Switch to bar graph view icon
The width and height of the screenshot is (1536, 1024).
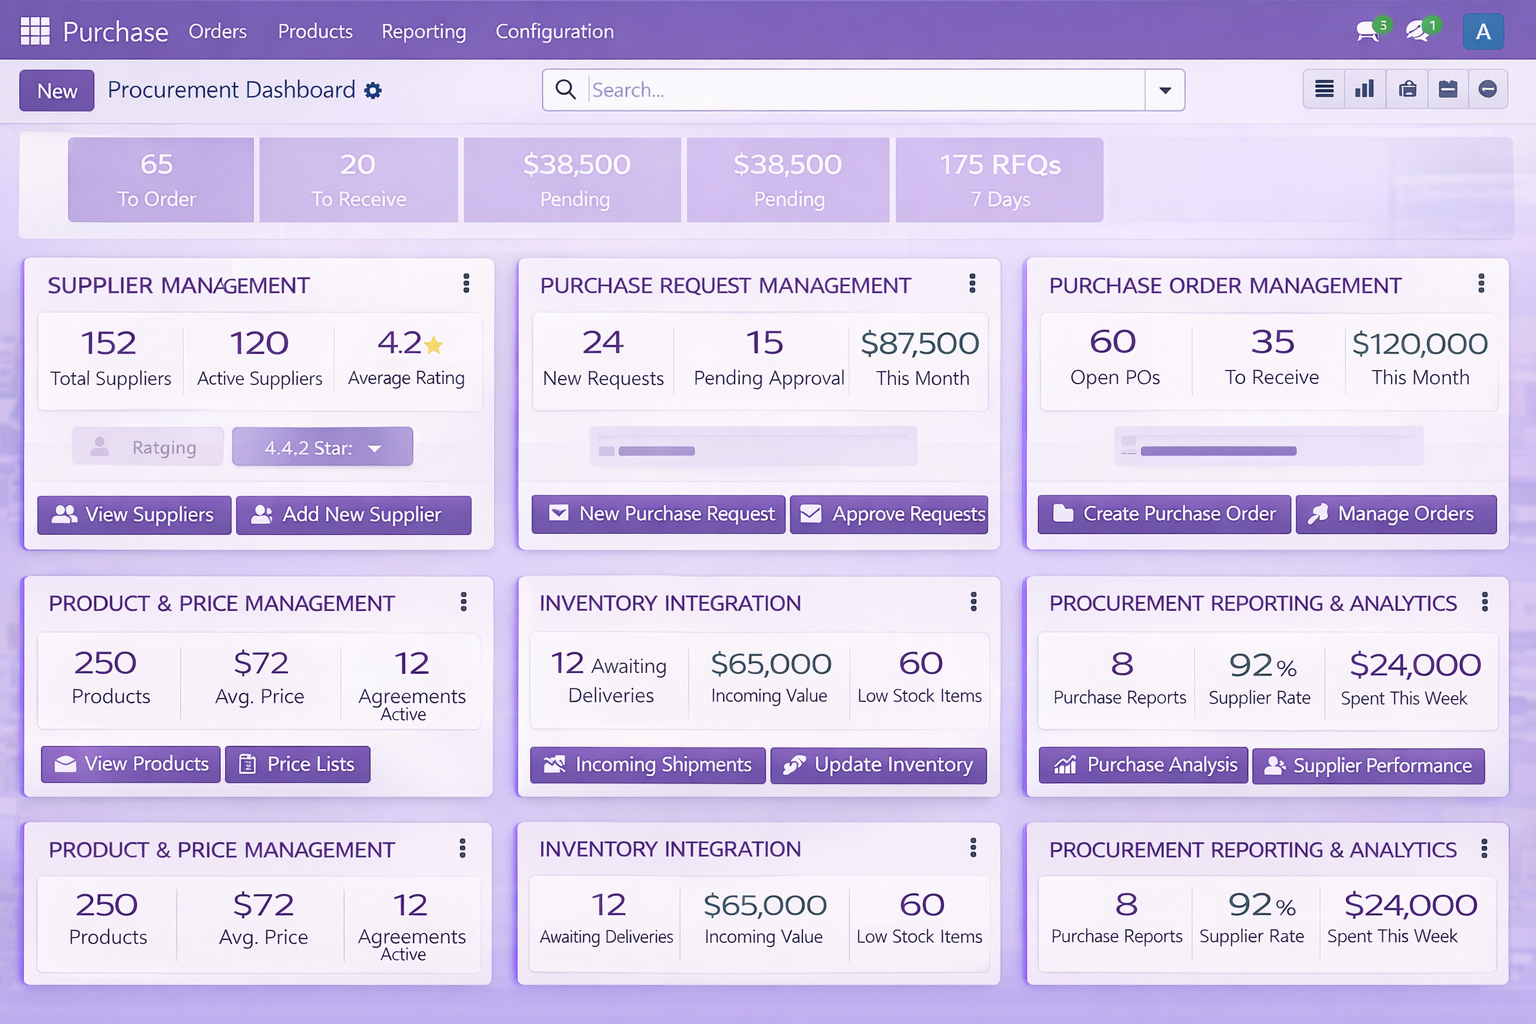(1365, 90)
